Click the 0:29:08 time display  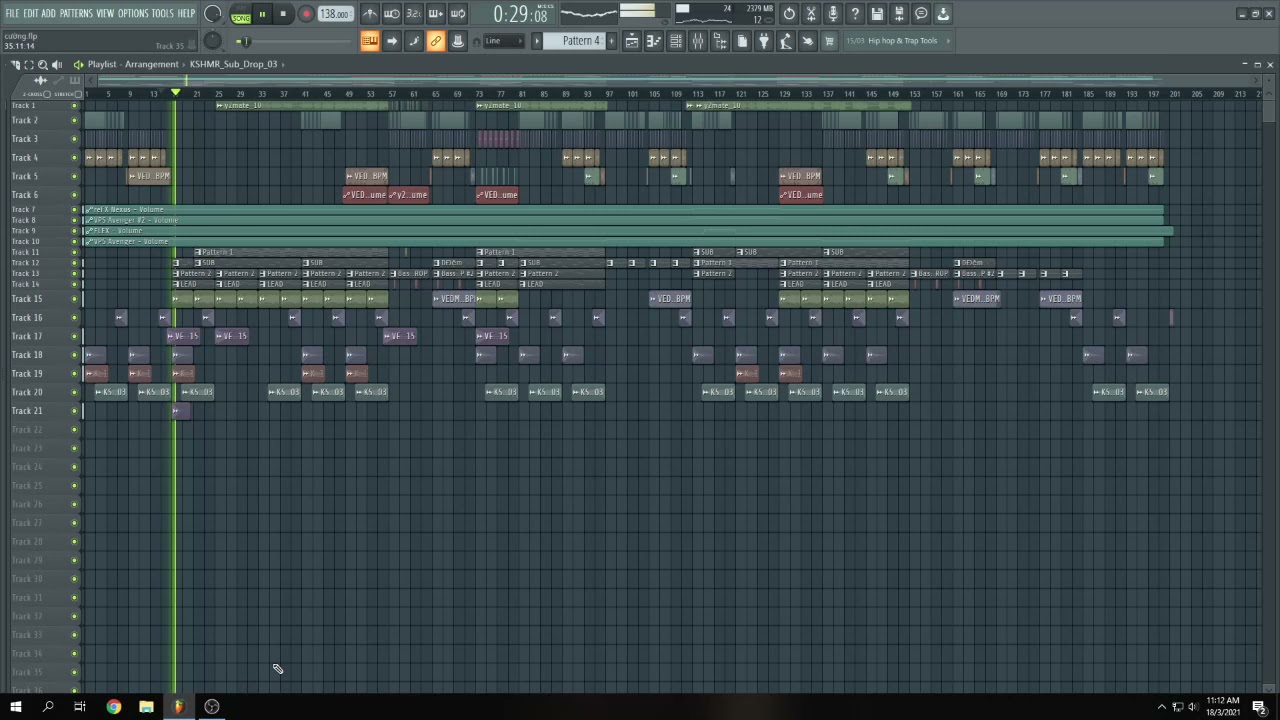(521, 14)
